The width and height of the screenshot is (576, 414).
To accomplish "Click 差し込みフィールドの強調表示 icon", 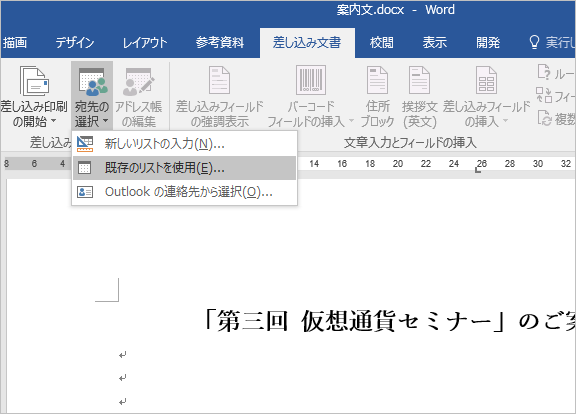I will point(219,80).
